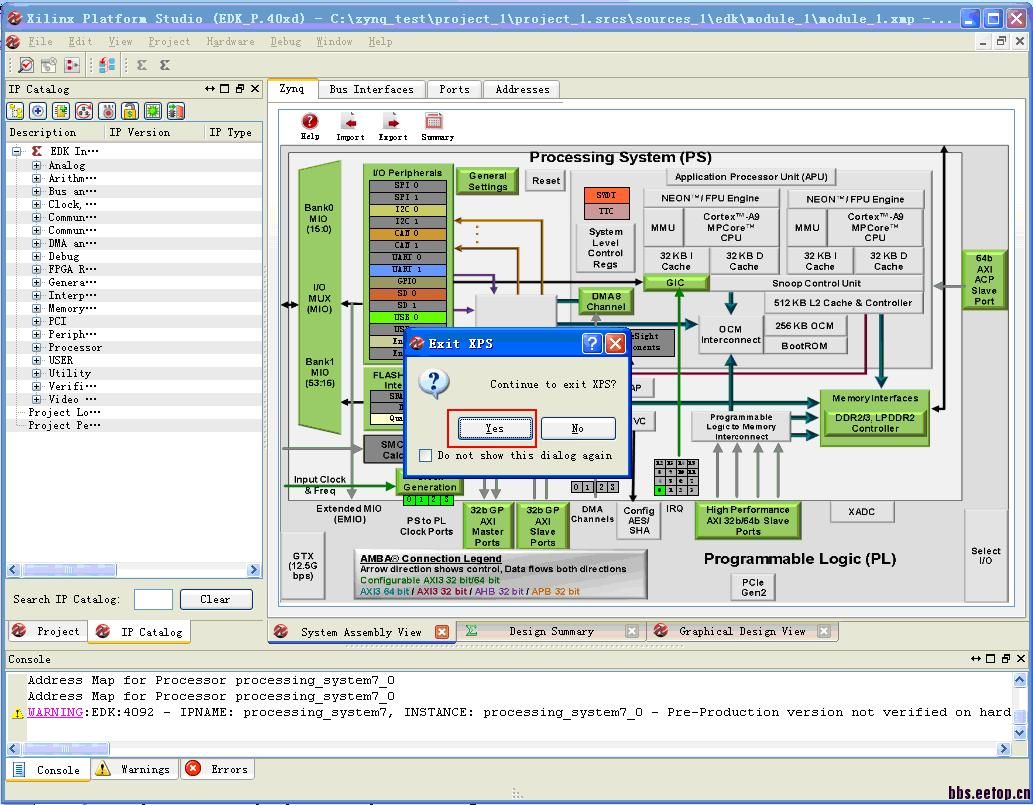Expand the Debug category node
The image size is (1033, 805).
pyautogui.click(x=36, y=257)
